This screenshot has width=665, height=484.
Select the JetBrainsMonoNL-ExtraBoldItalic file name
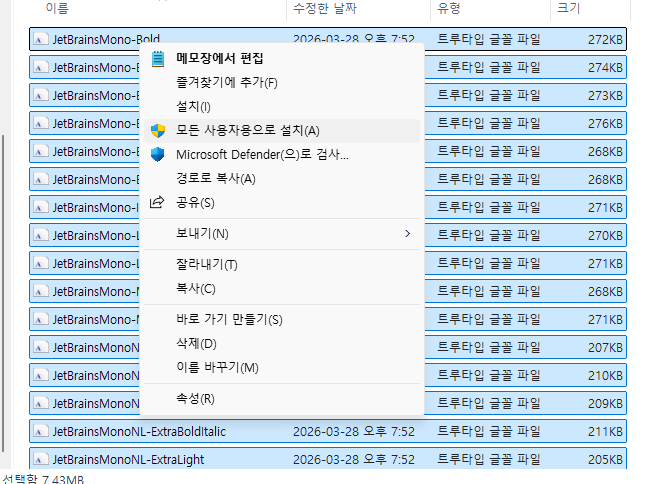pyautogui.click(x=139, y=432)
